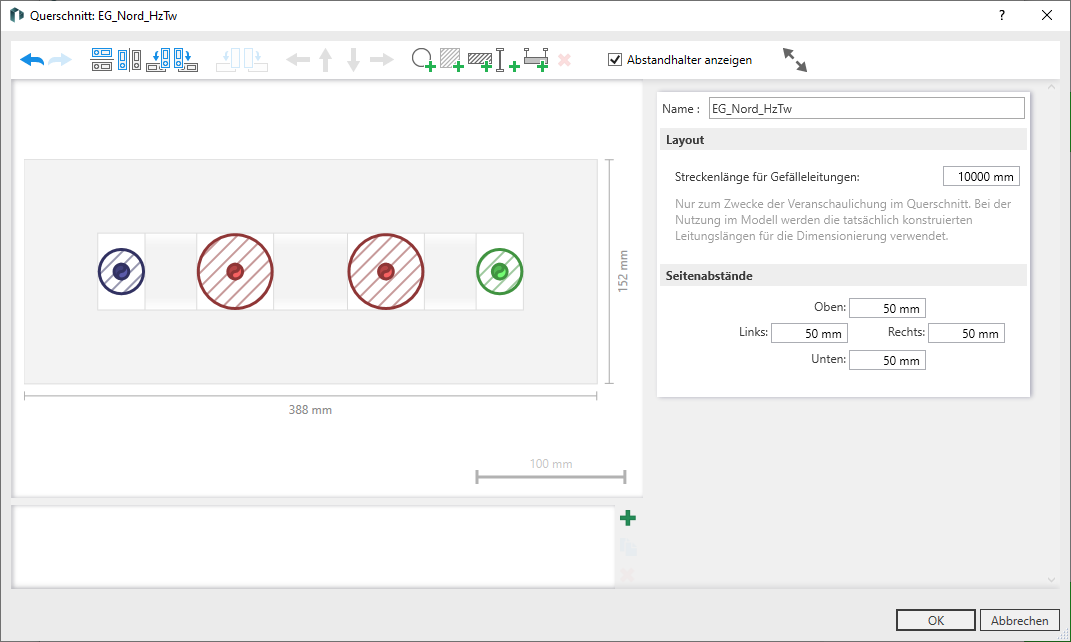This screenshot has width=1071, height=642.
Task: Click the blue undo arrow
Action: (32, 60)
